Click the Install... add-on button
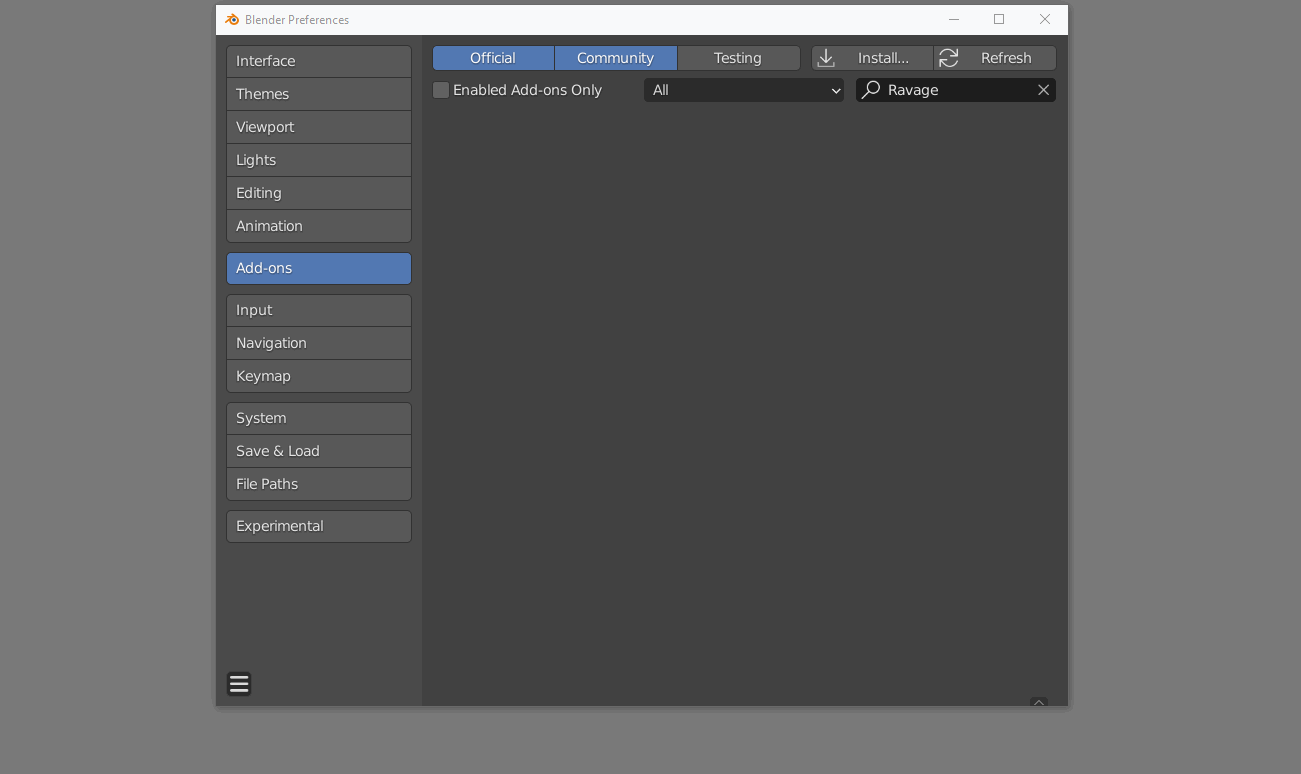 (872, 58)
